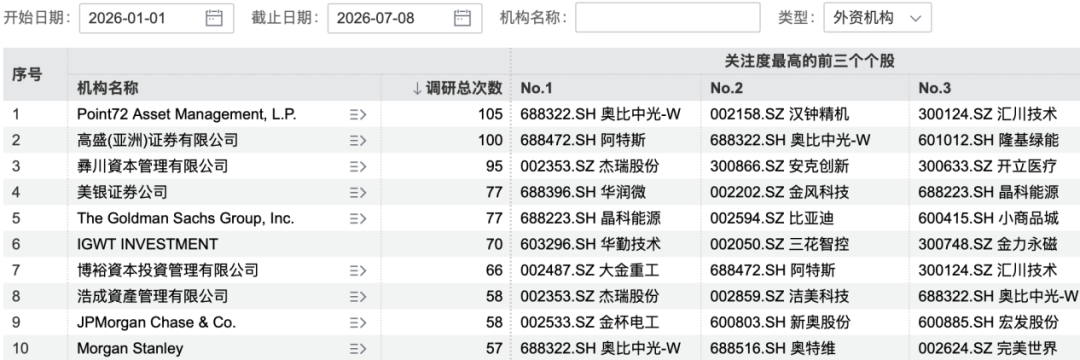
Task: Click list icon beside The Goldman Sachs Group
Action: click(357, 218)
